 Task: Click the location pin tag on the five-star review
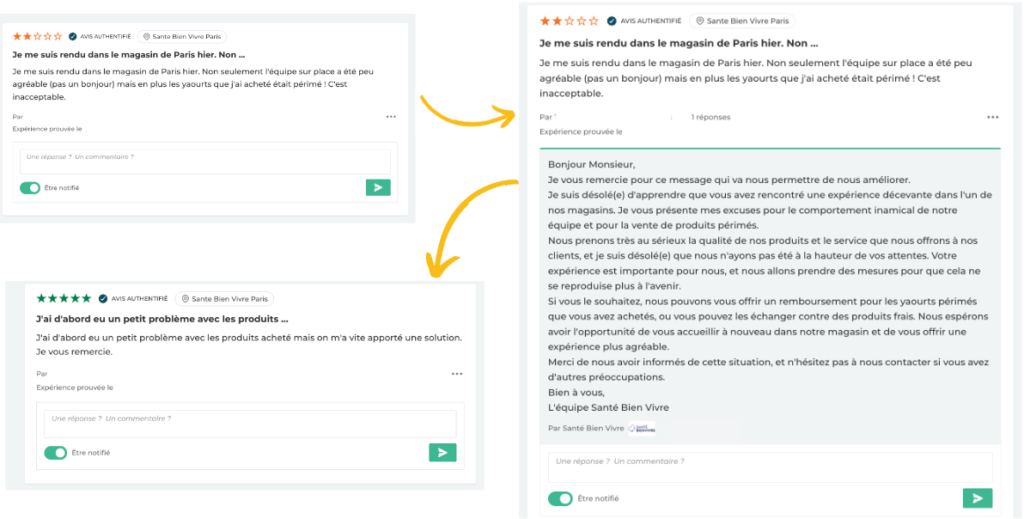coord(224,298)
